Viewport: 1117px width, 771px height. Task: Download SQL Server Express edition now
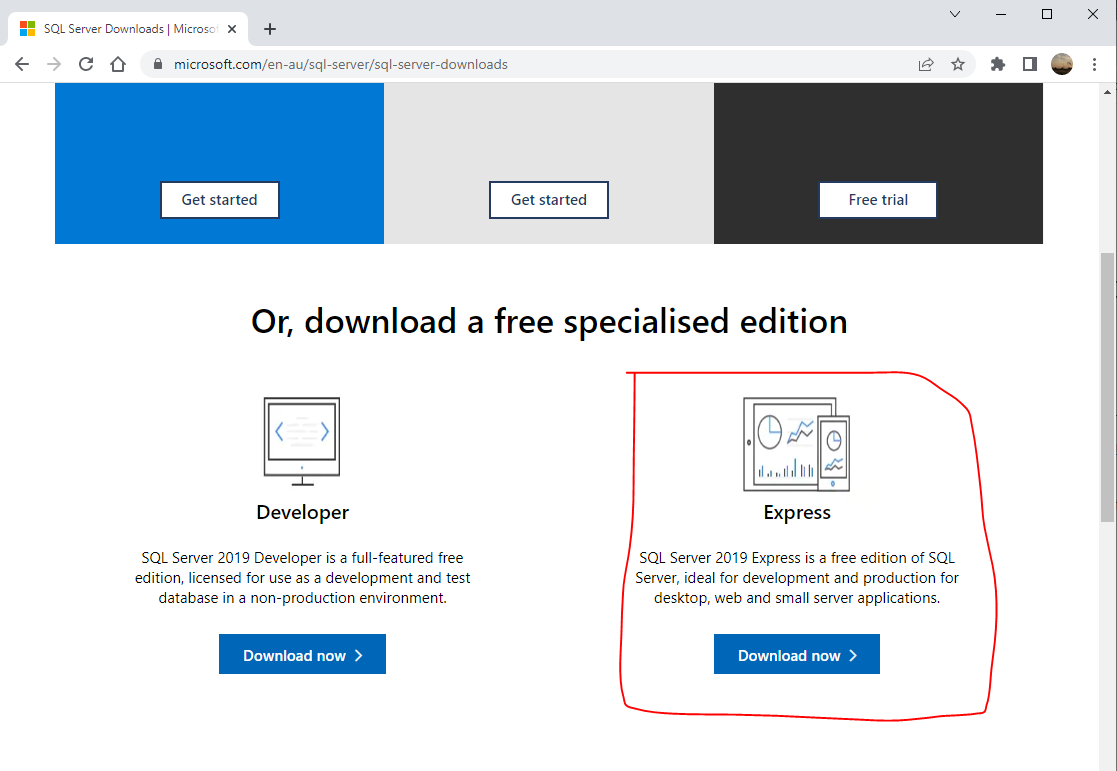pyautogui.click(x=796, y=654)
